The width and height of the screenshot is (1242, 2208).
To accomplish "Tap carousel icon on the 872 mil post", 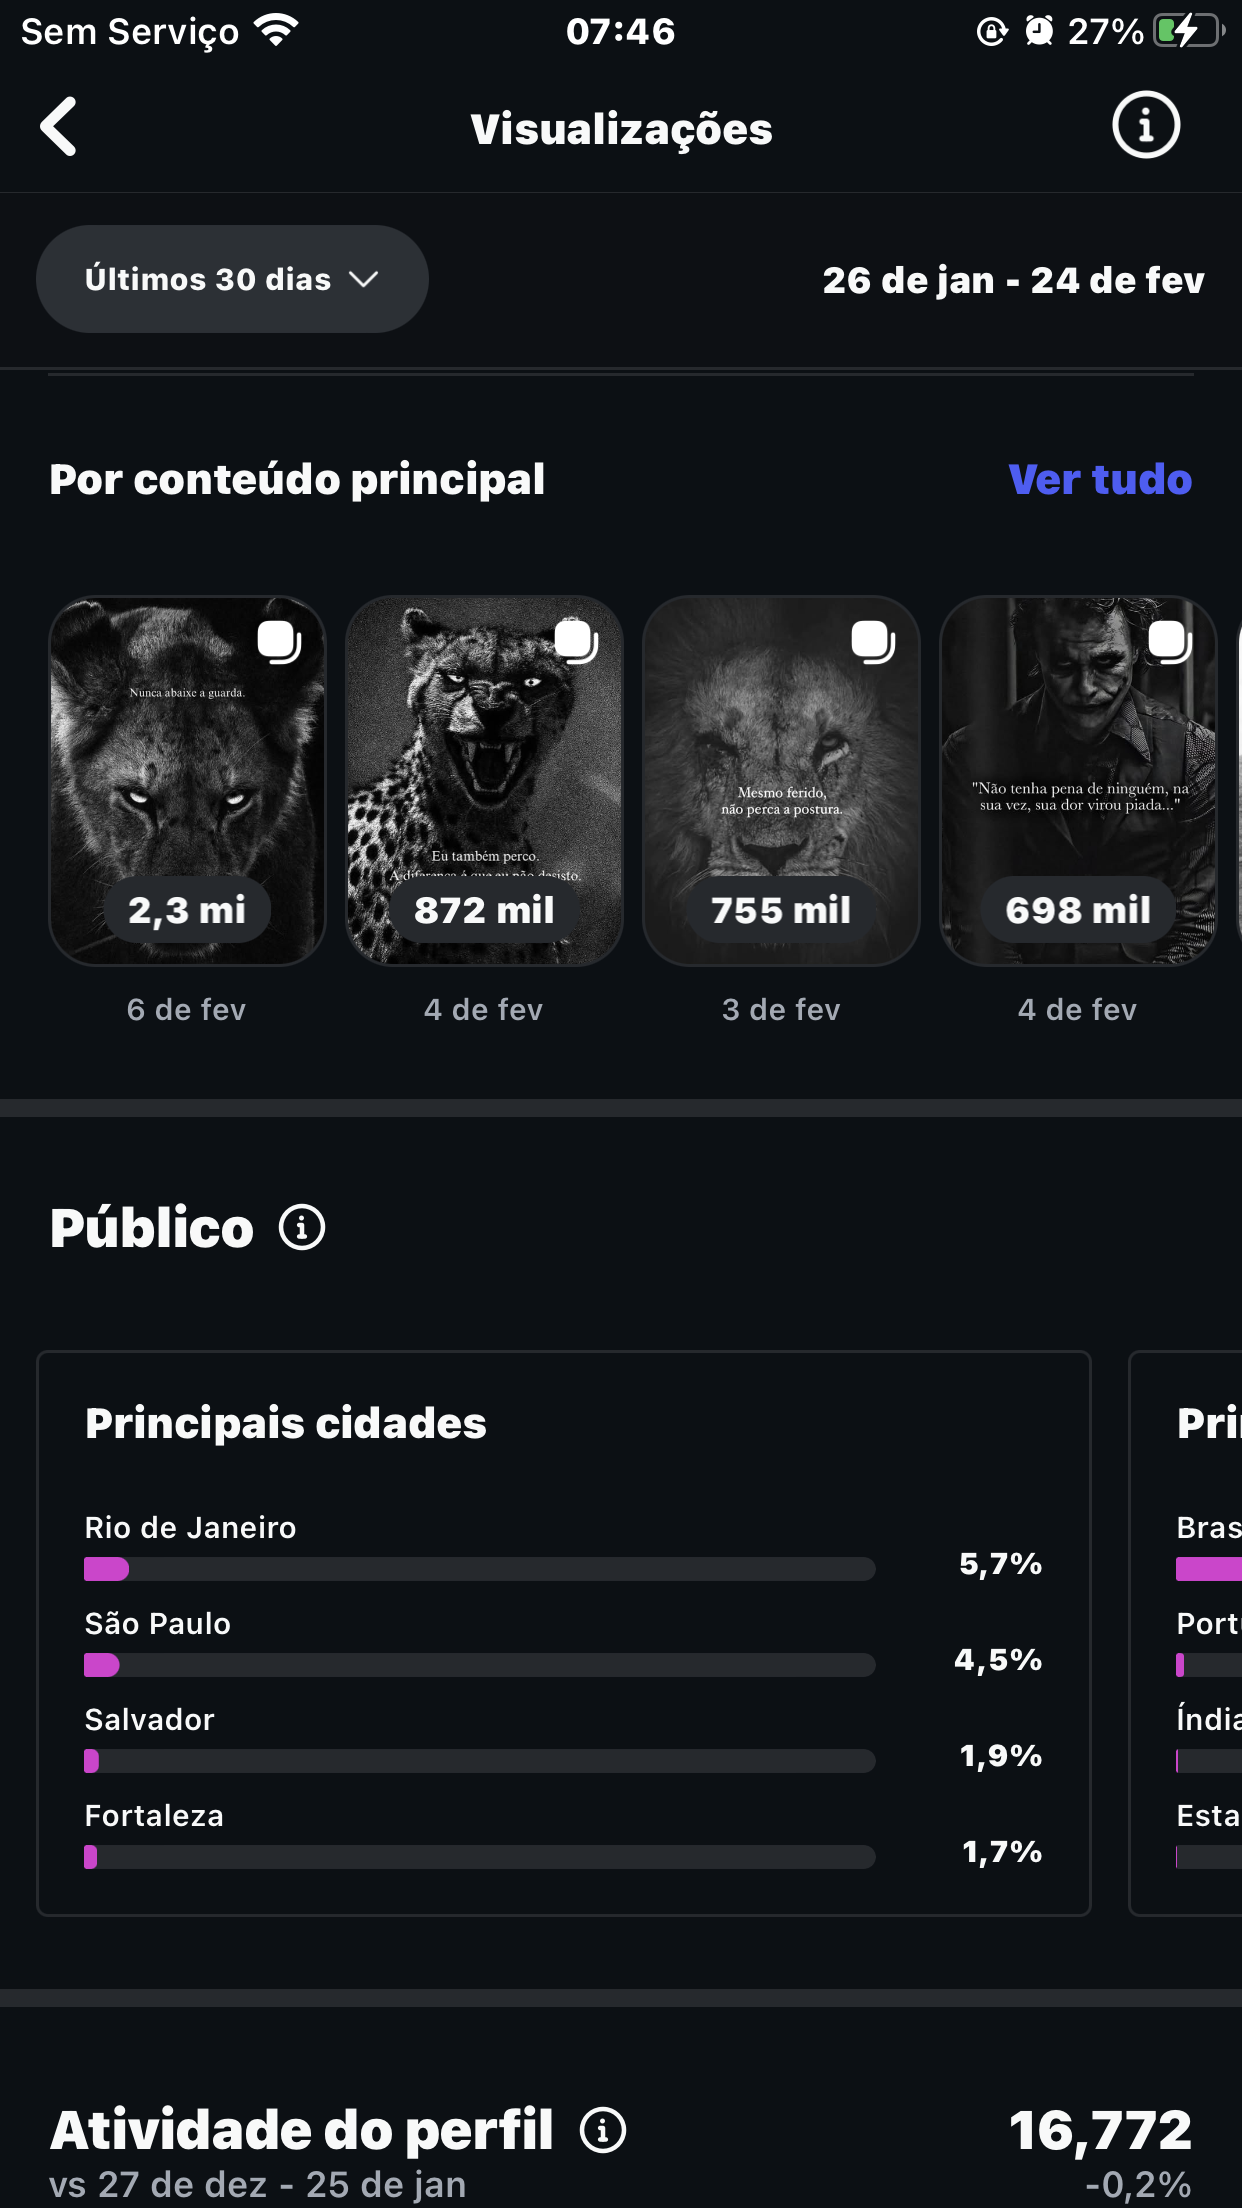I will (x=576, y=642).
